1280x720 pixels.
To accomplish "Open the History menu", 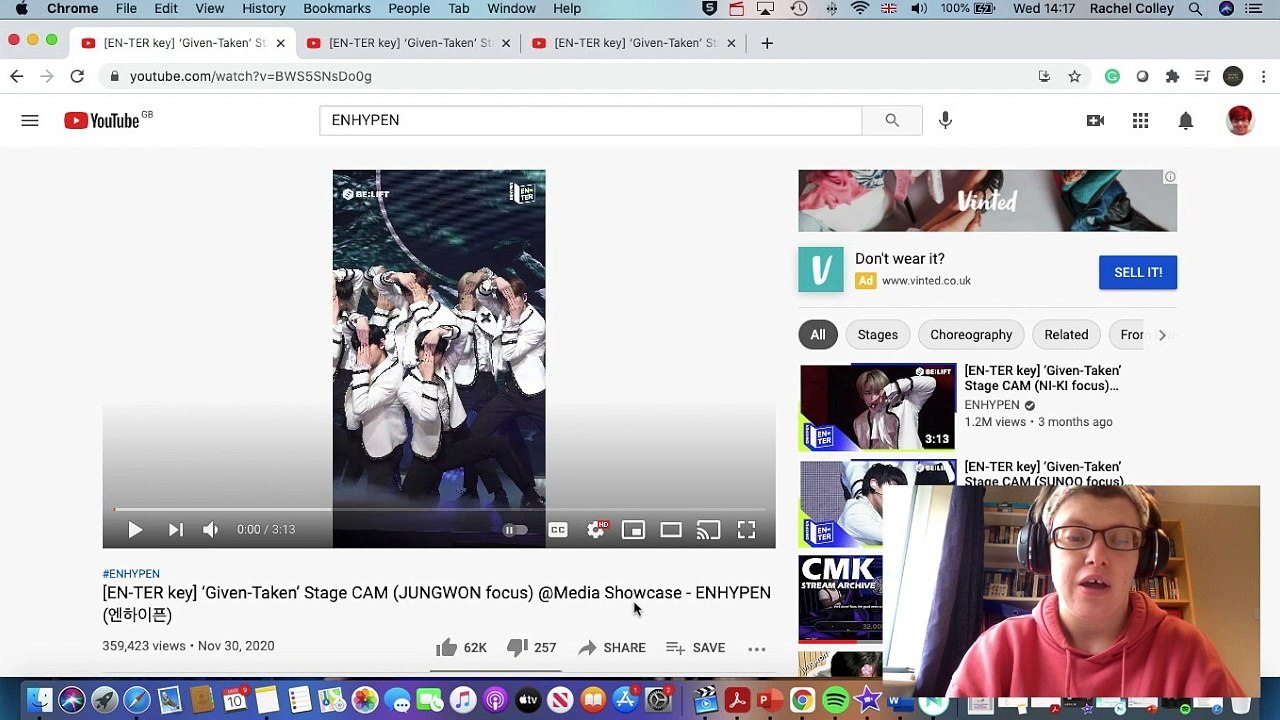I will pyautogui.click(x=264, y=8).
